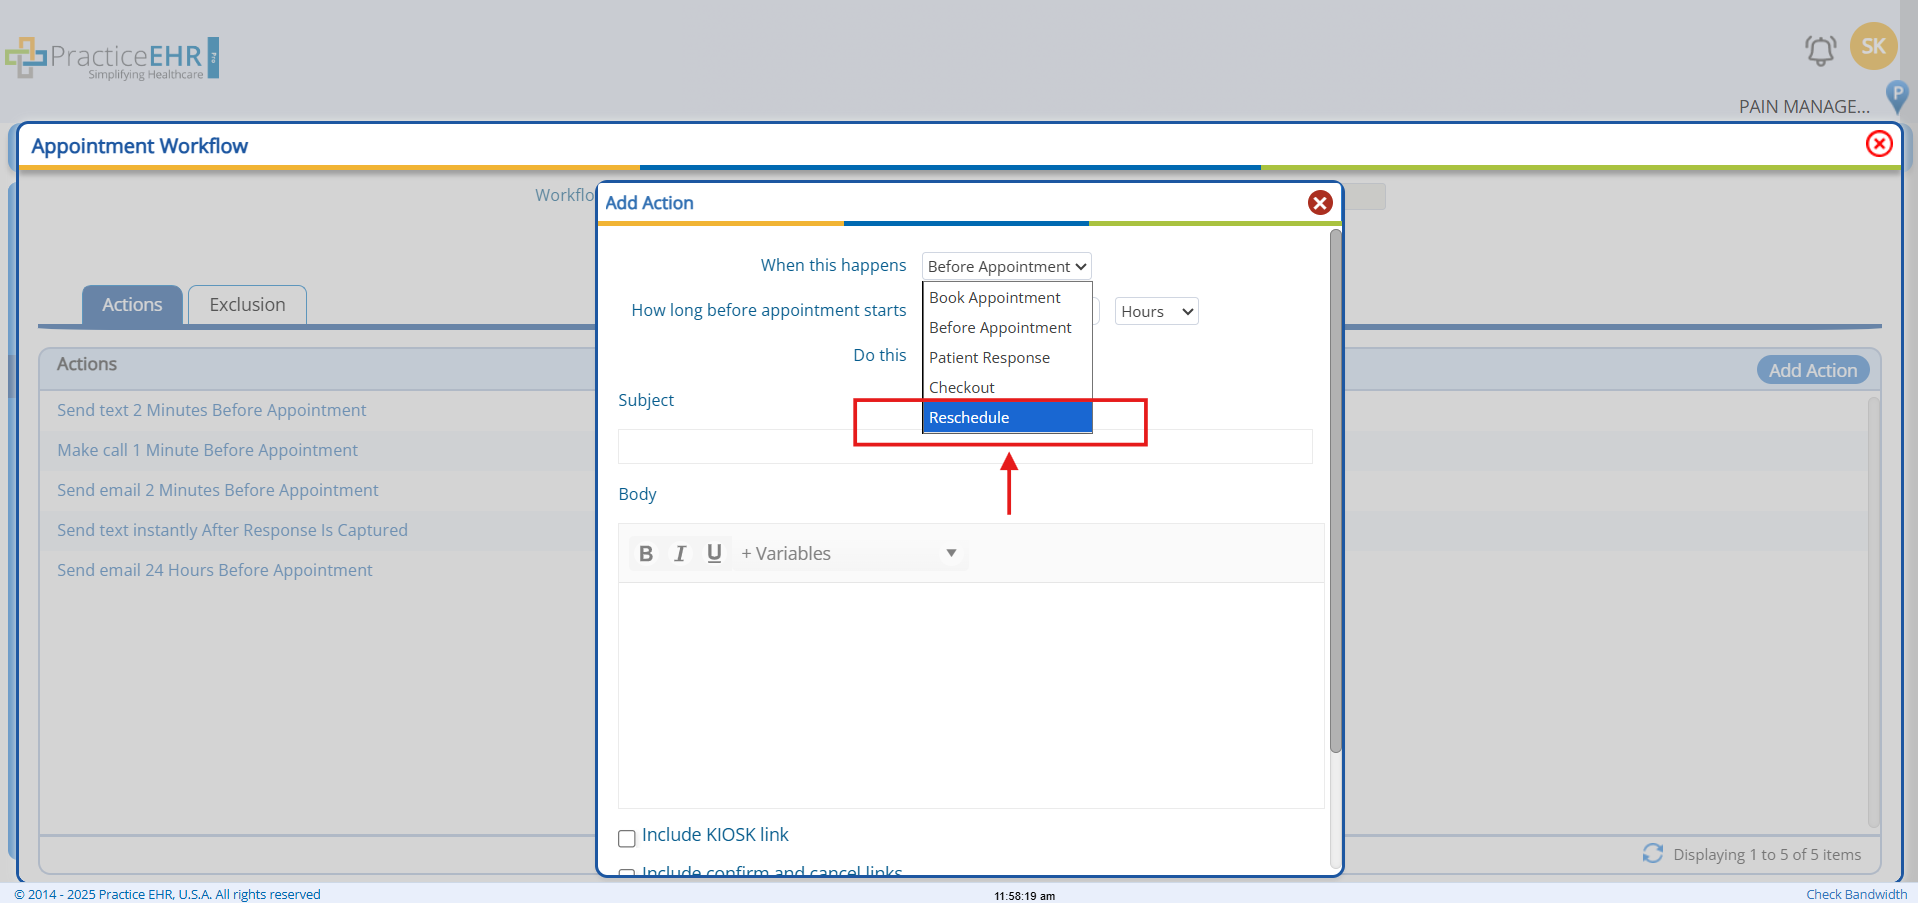Screen dimensions: 1918x903
Task: Click the Check Bandwidth link
Action: click(x=1856, y=894)
